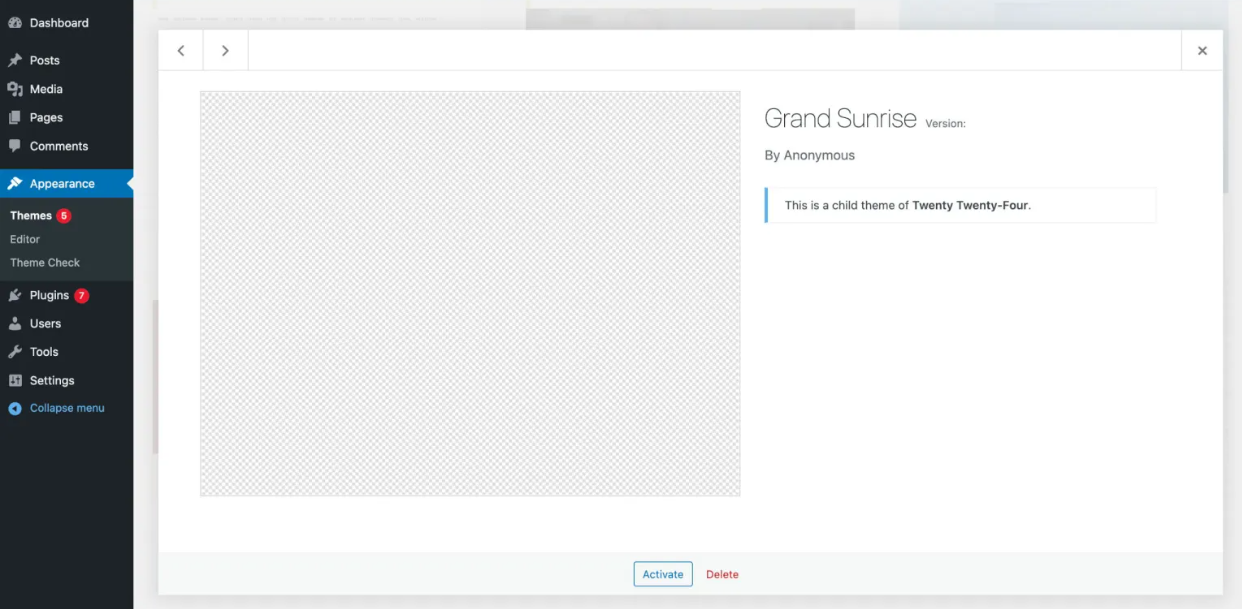Click the Plugins plug icon
The image size is (1242, 609).
15,296
